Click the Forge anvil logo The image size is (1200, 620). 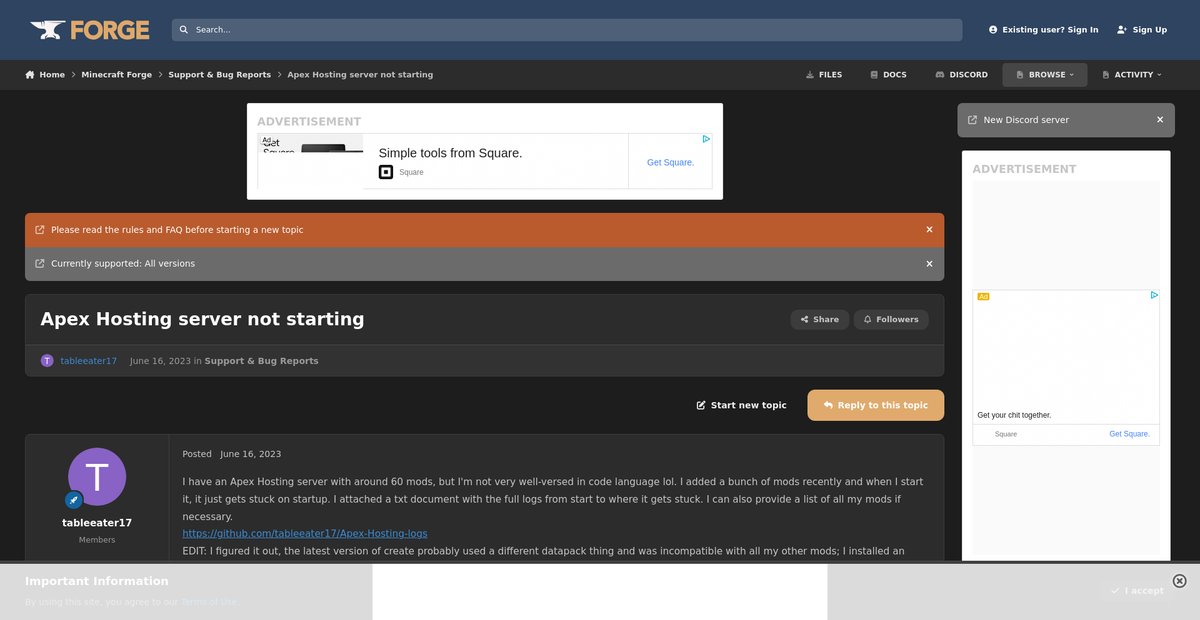(90, 30)
